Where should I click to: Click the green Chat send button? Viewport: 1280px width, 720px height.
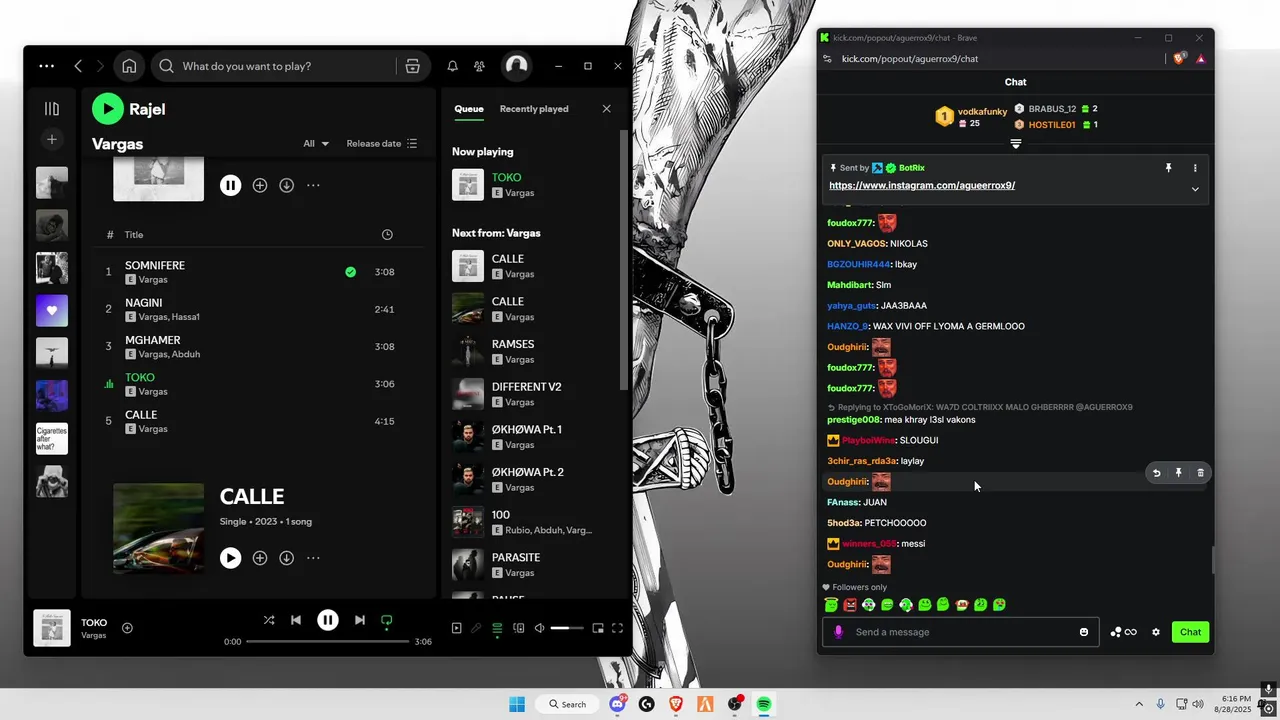click(1190, 632)
